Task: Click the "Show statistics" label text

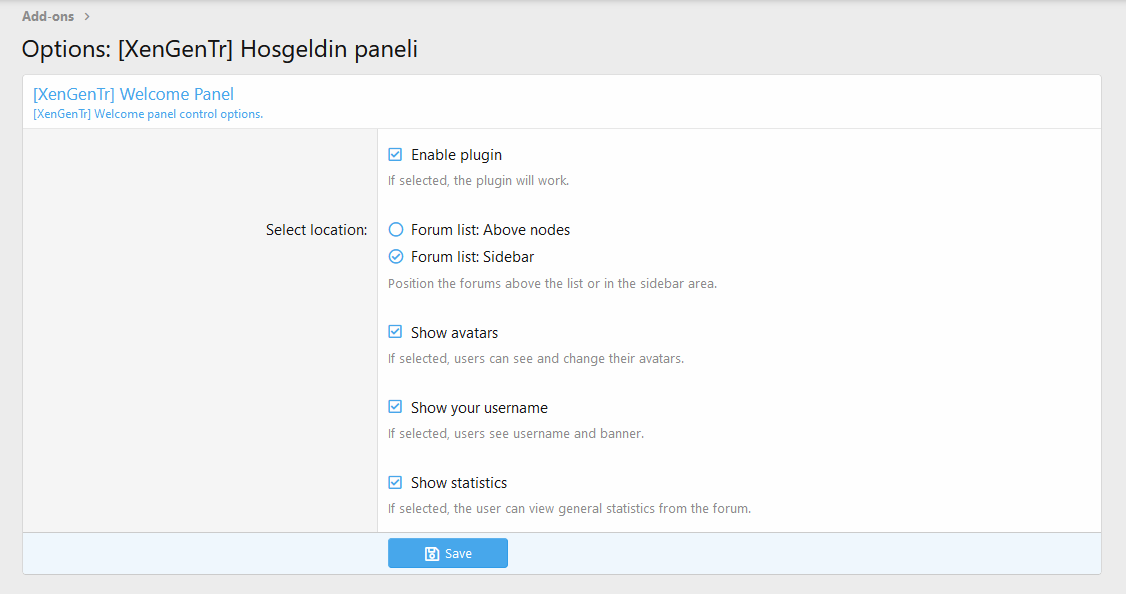Action: click(458, 482)
